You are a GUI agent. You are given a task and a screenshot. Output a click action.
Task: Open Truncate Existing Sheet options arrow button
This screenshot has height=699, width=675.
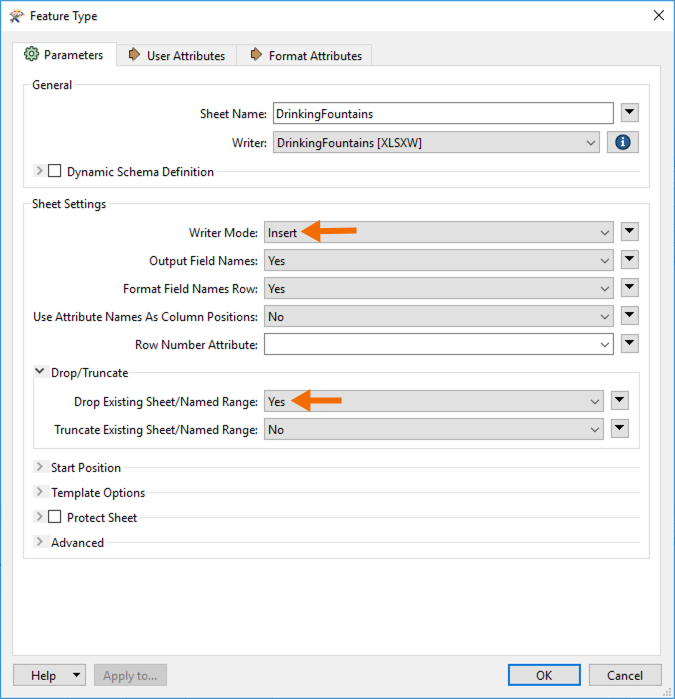[x=620, y=428]
